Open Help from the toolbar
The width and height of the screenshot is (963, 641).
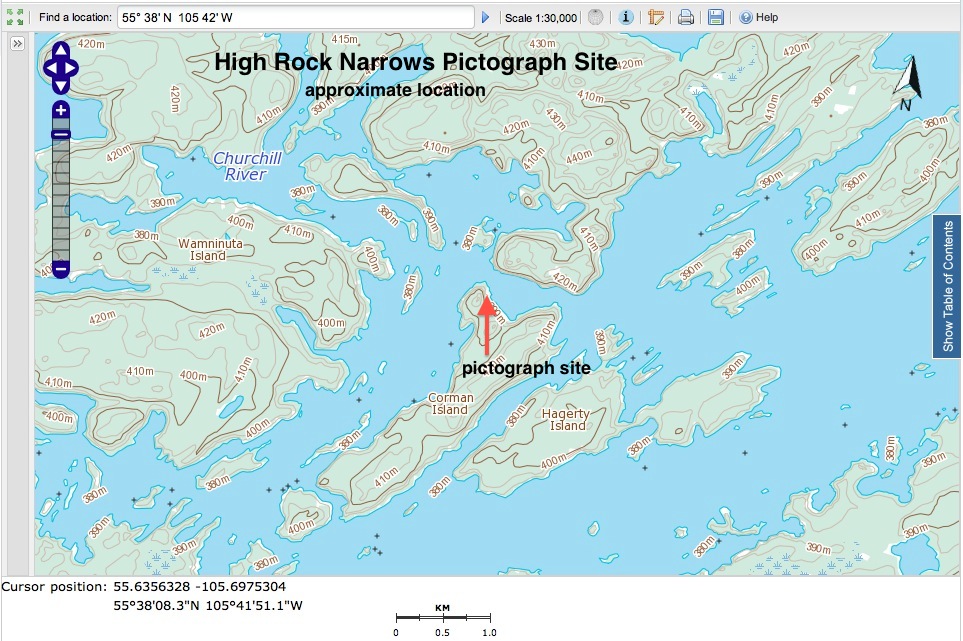click(x=759, y=17)
